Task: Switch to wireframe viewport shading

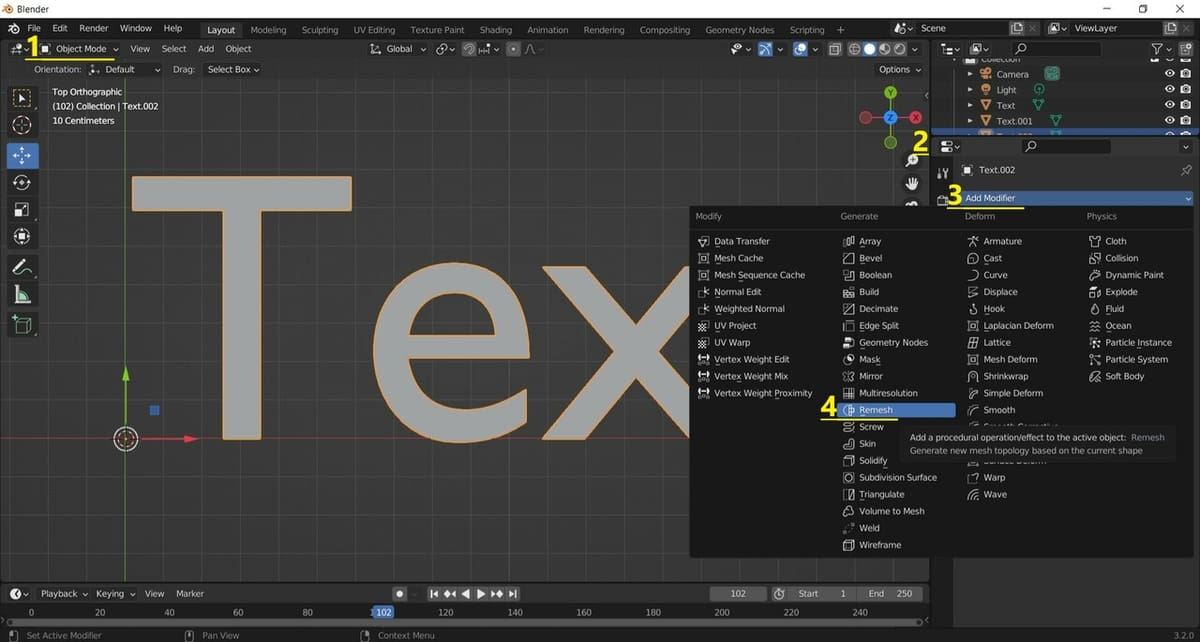Action: (855, 49)
